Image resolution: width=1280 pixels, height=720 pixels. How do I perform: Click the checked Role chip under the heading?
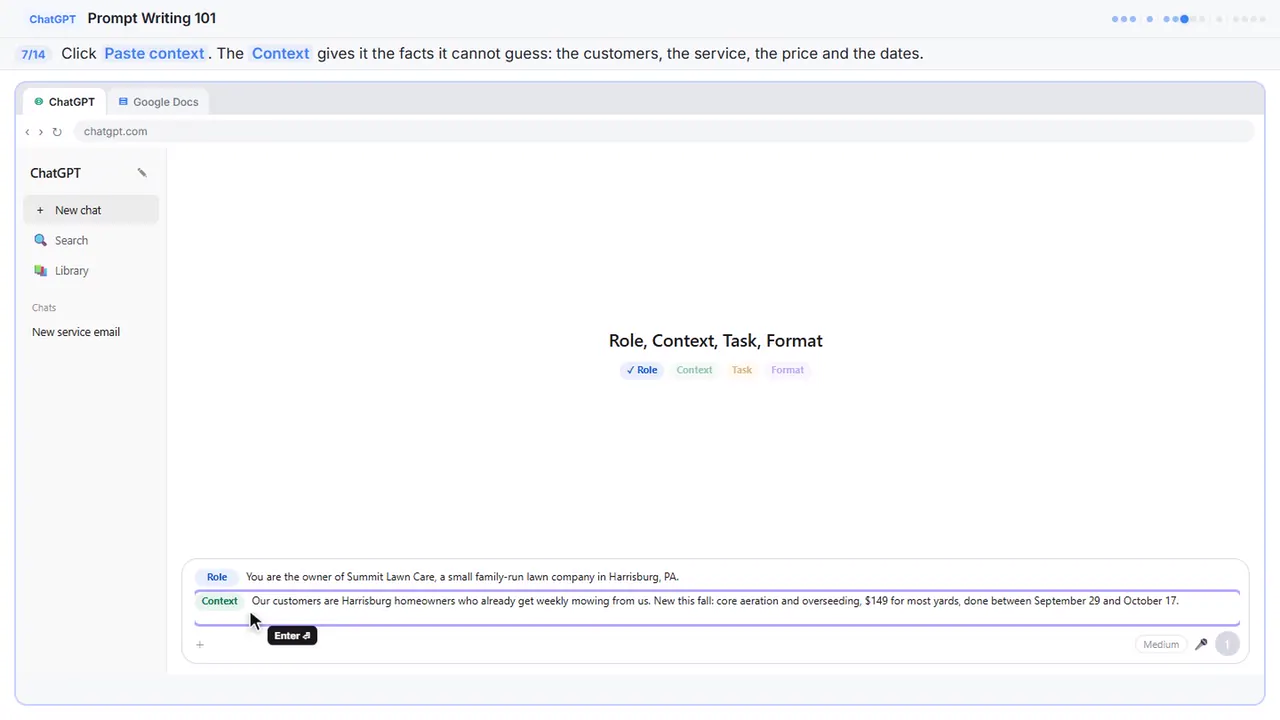tap(642, 370)
